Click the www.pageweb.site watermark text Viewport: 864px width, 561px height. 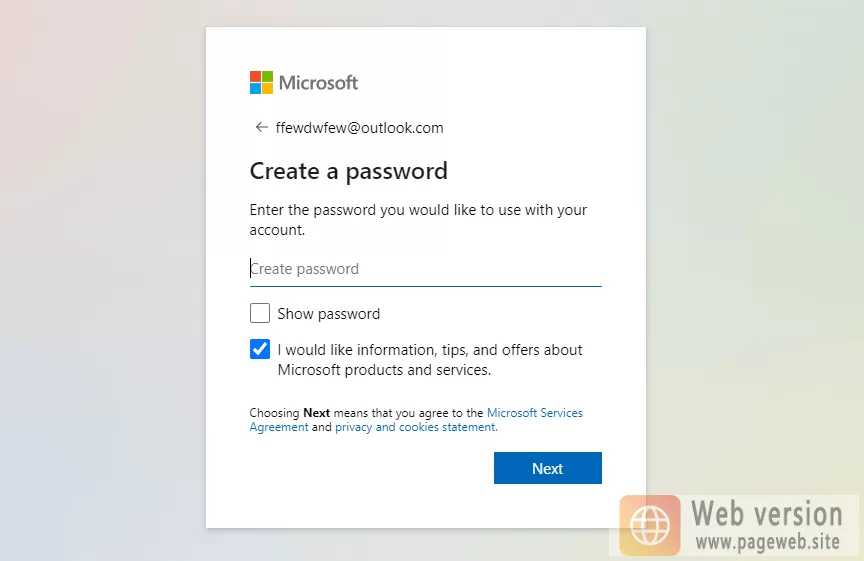pos(768,542)
